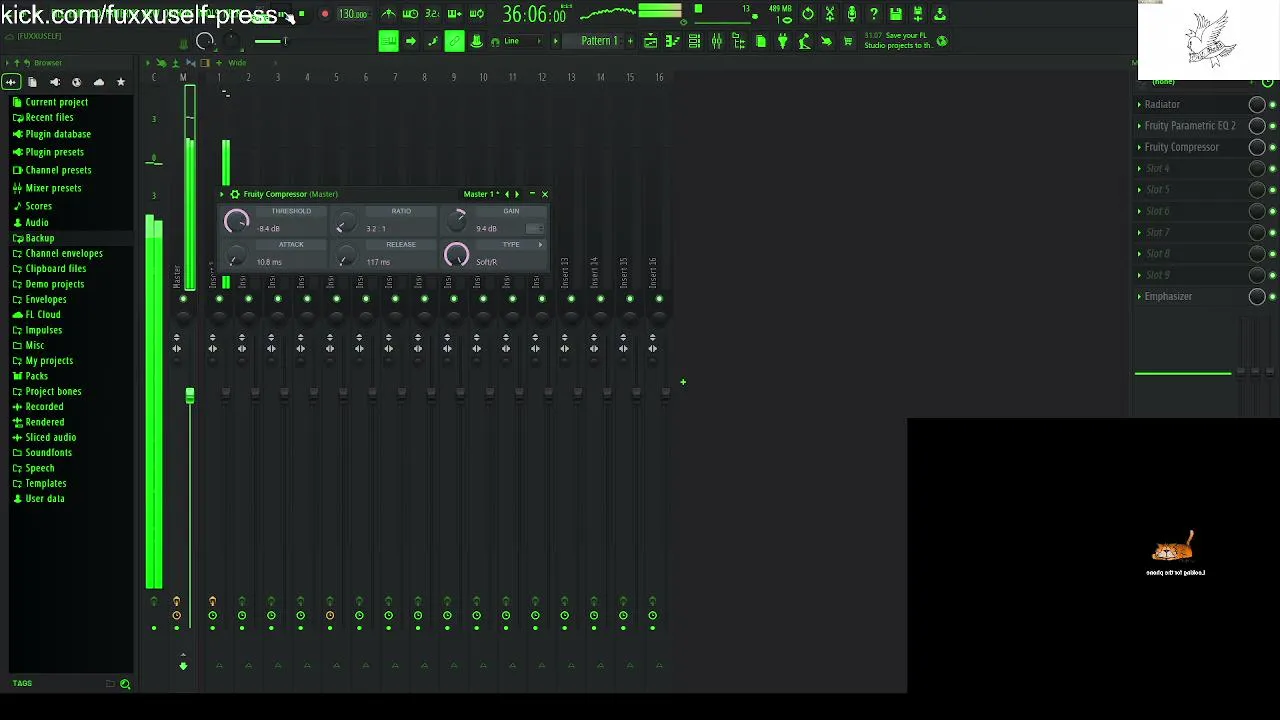Click the shopping cart icon
Screen dimensions: 1280x720
click(849, 41)
